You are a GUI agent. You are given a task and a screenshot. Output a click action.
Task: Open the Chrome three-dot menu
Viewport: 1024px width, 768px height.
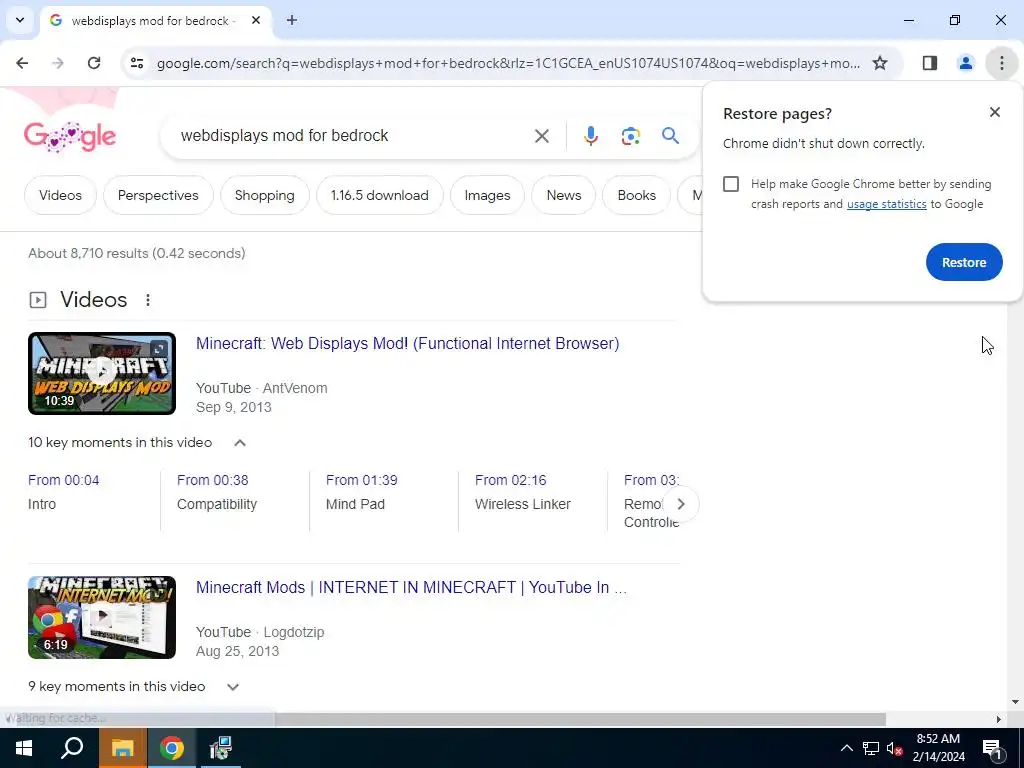pos(1002,63)
